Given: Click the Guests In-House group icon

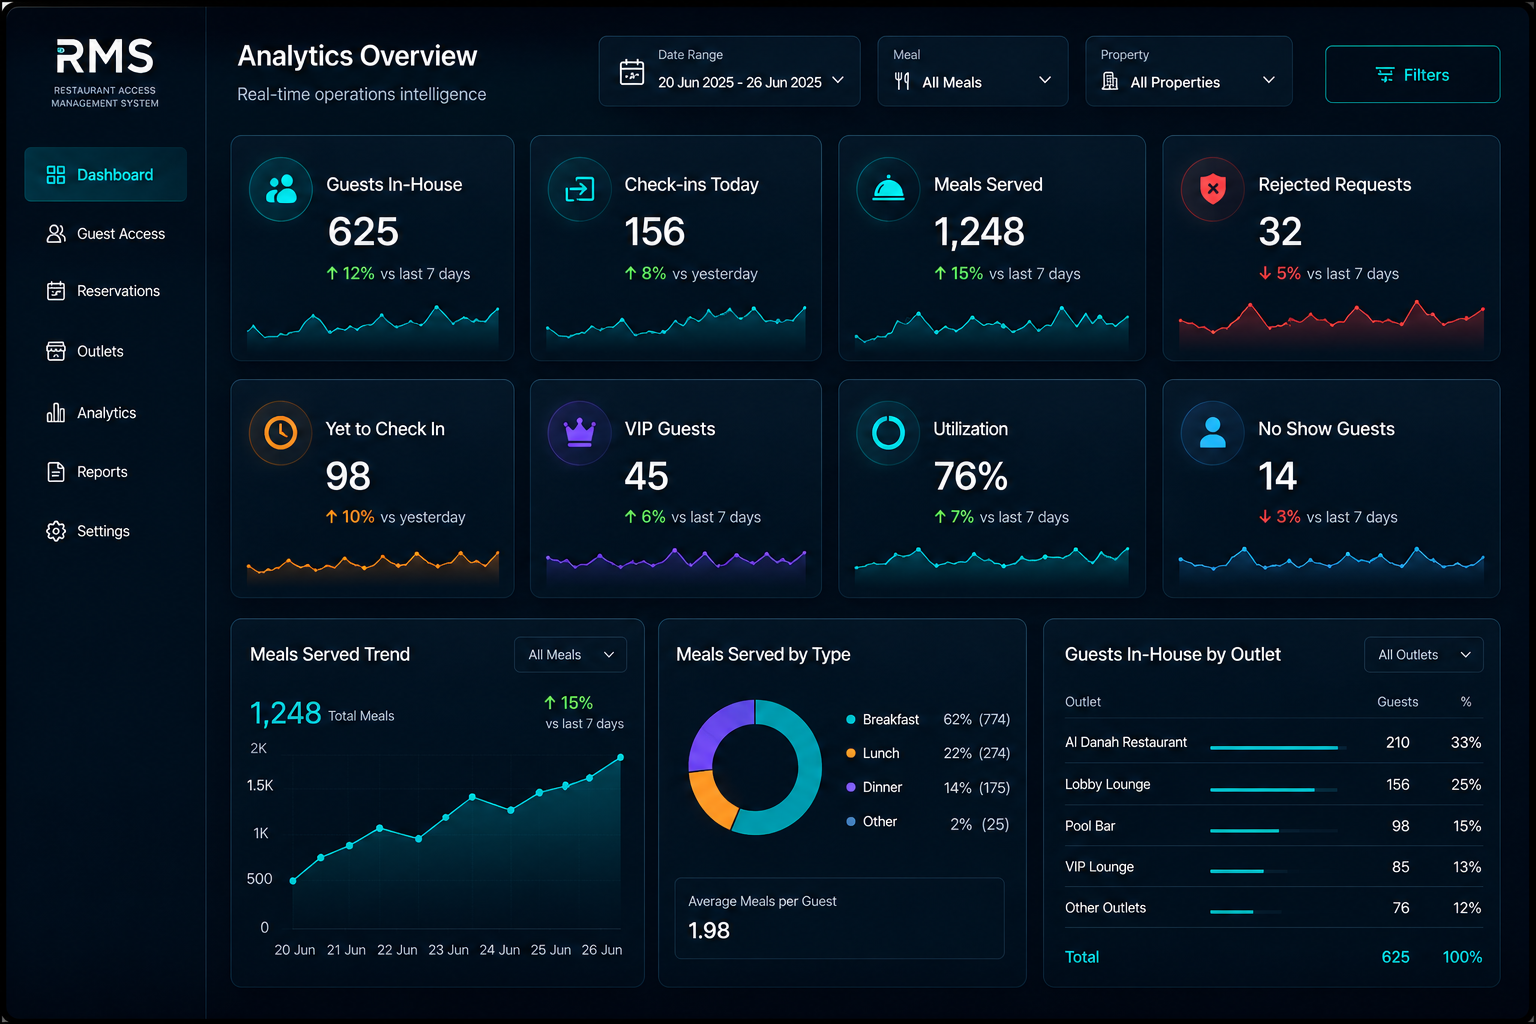Looking at the screenshot, I should coord(281,188).
